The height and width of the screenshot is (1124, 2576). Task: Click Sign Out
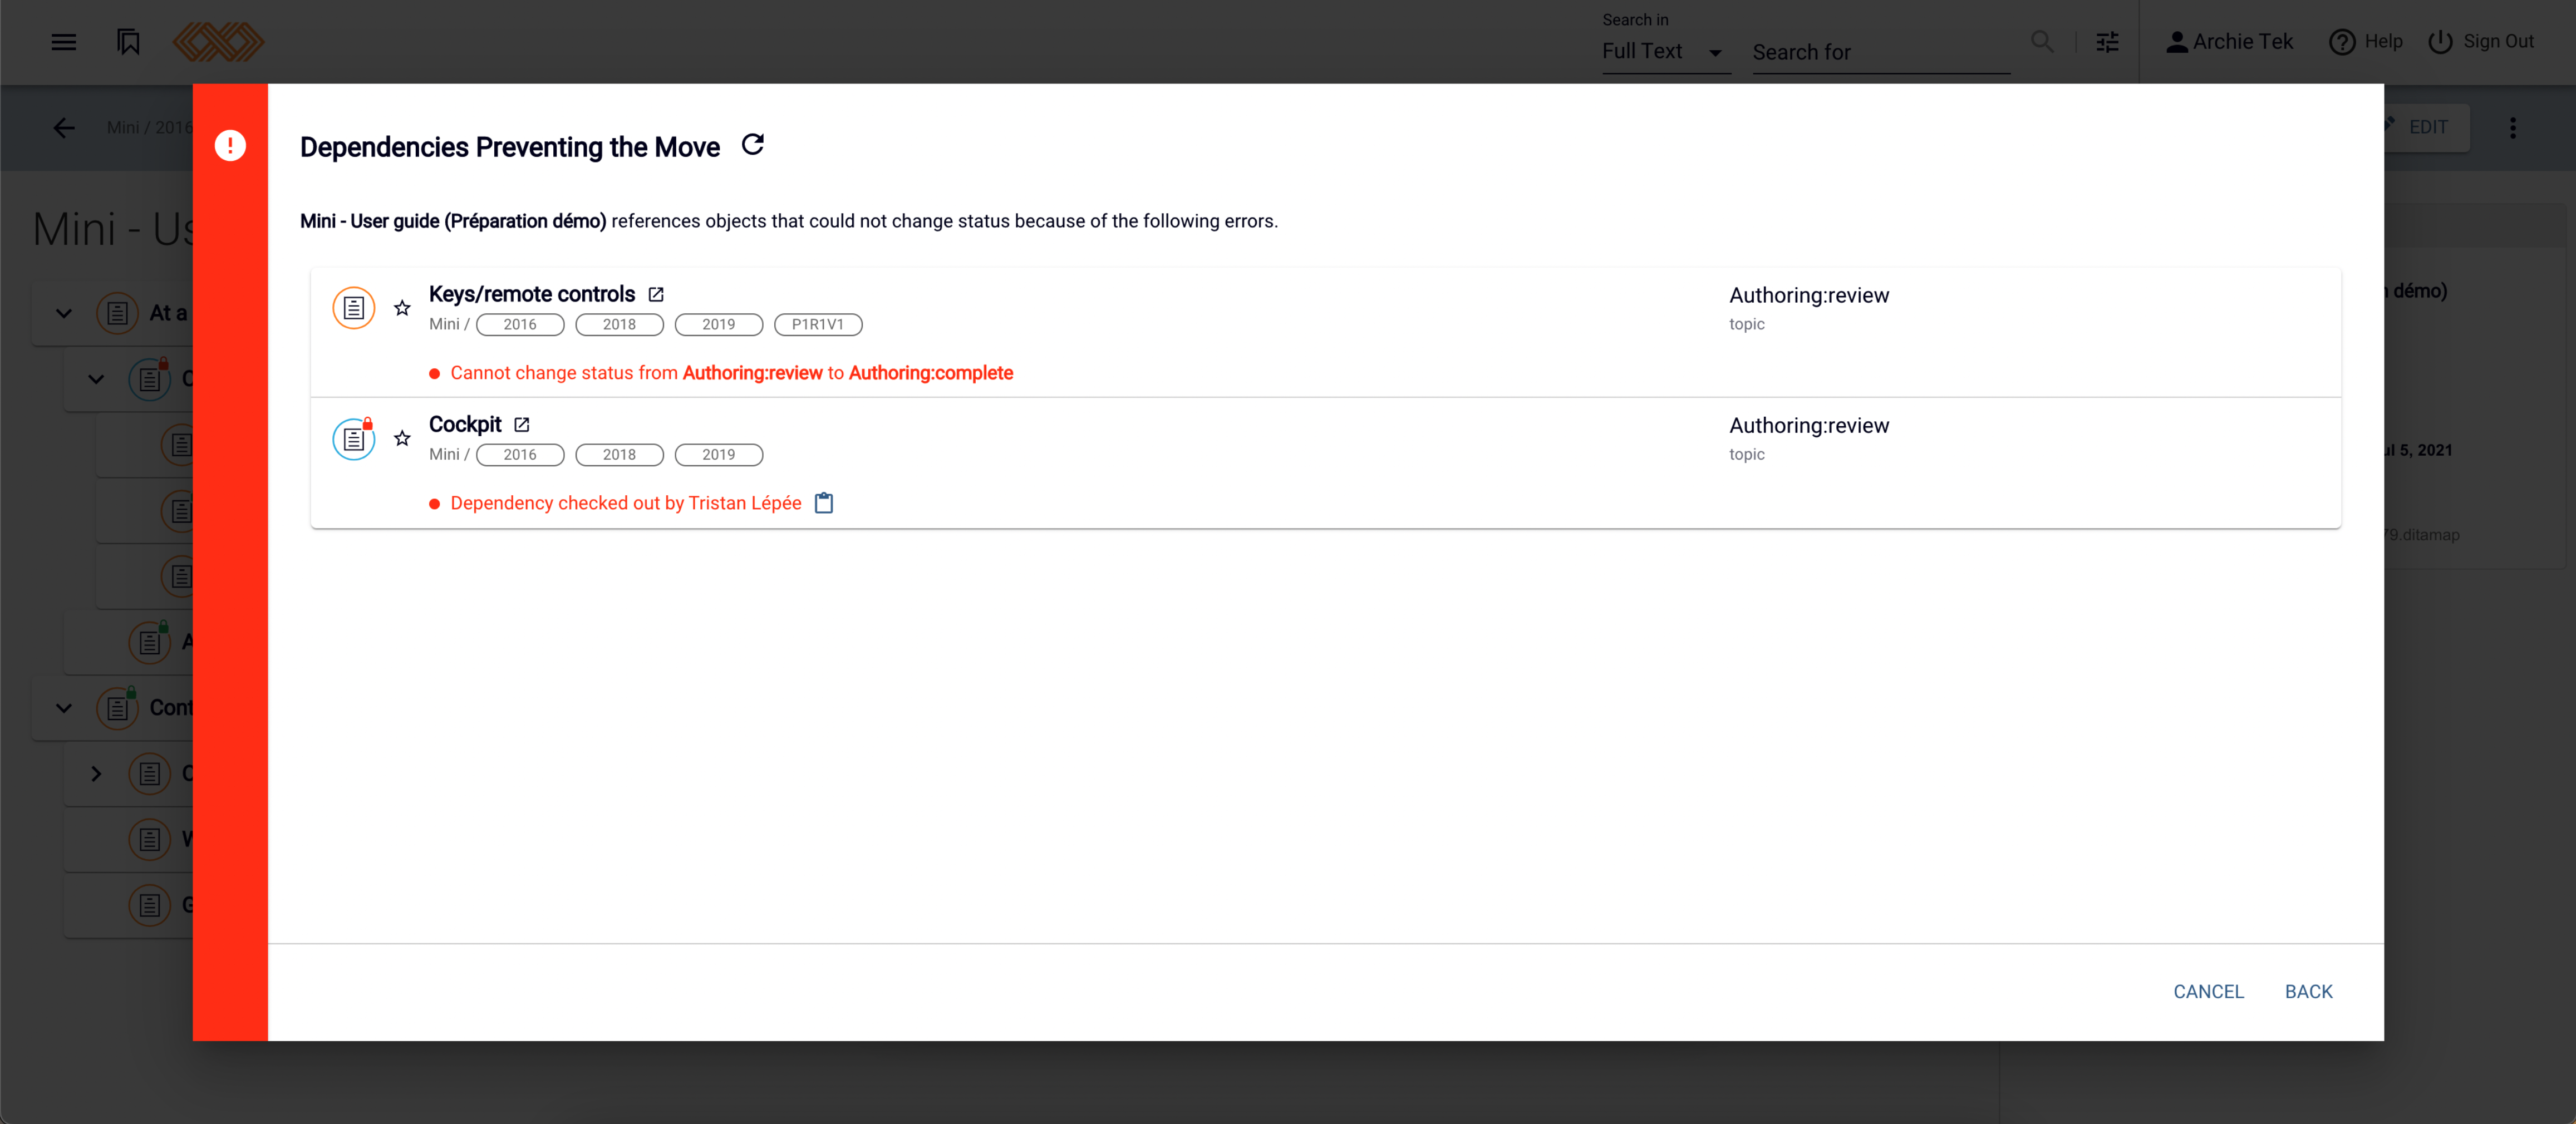[x=2482, y=42]
